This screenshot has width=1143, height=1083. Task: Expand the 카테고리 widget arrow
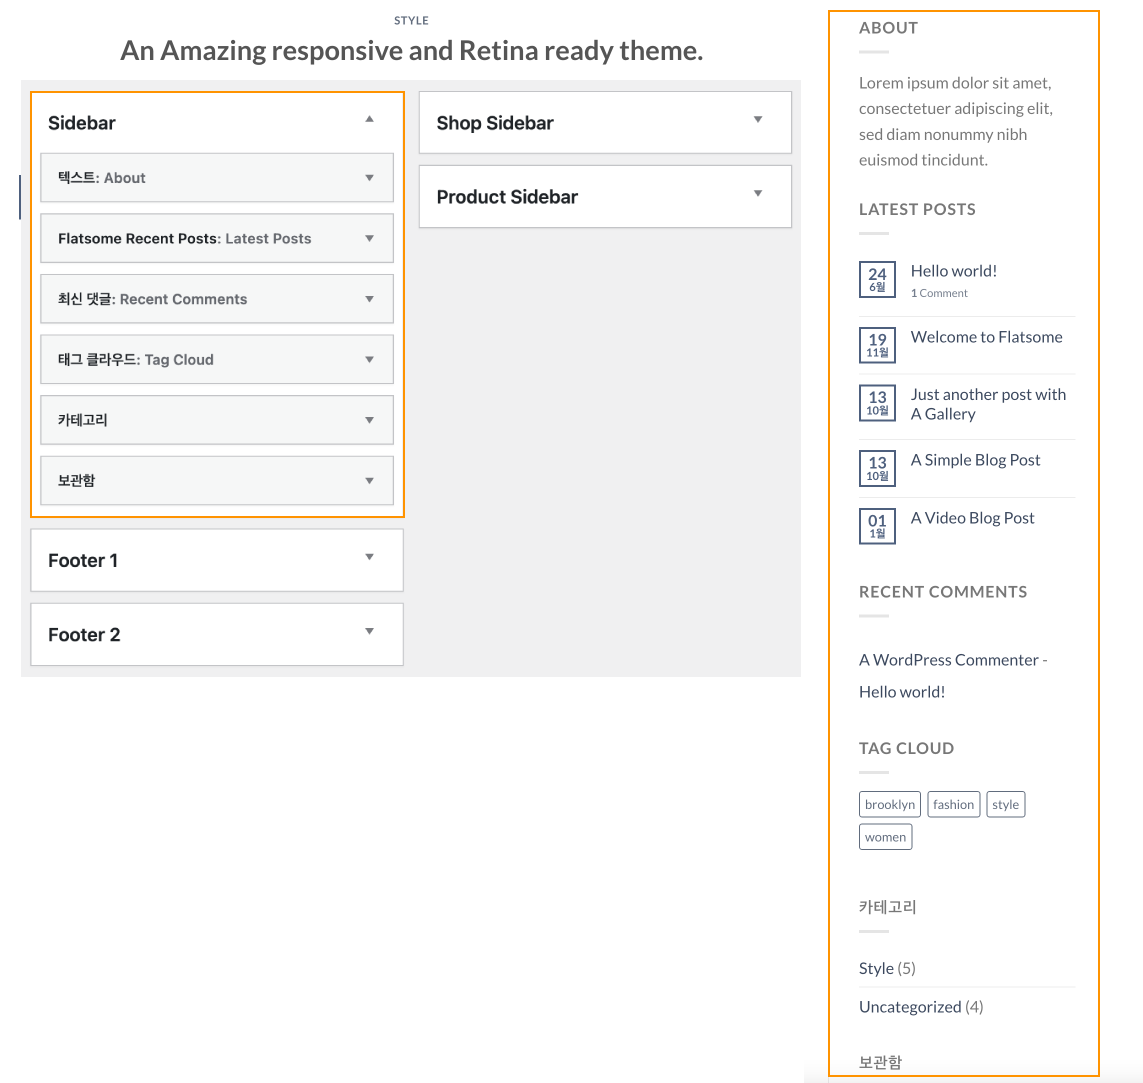click(370, 420)
